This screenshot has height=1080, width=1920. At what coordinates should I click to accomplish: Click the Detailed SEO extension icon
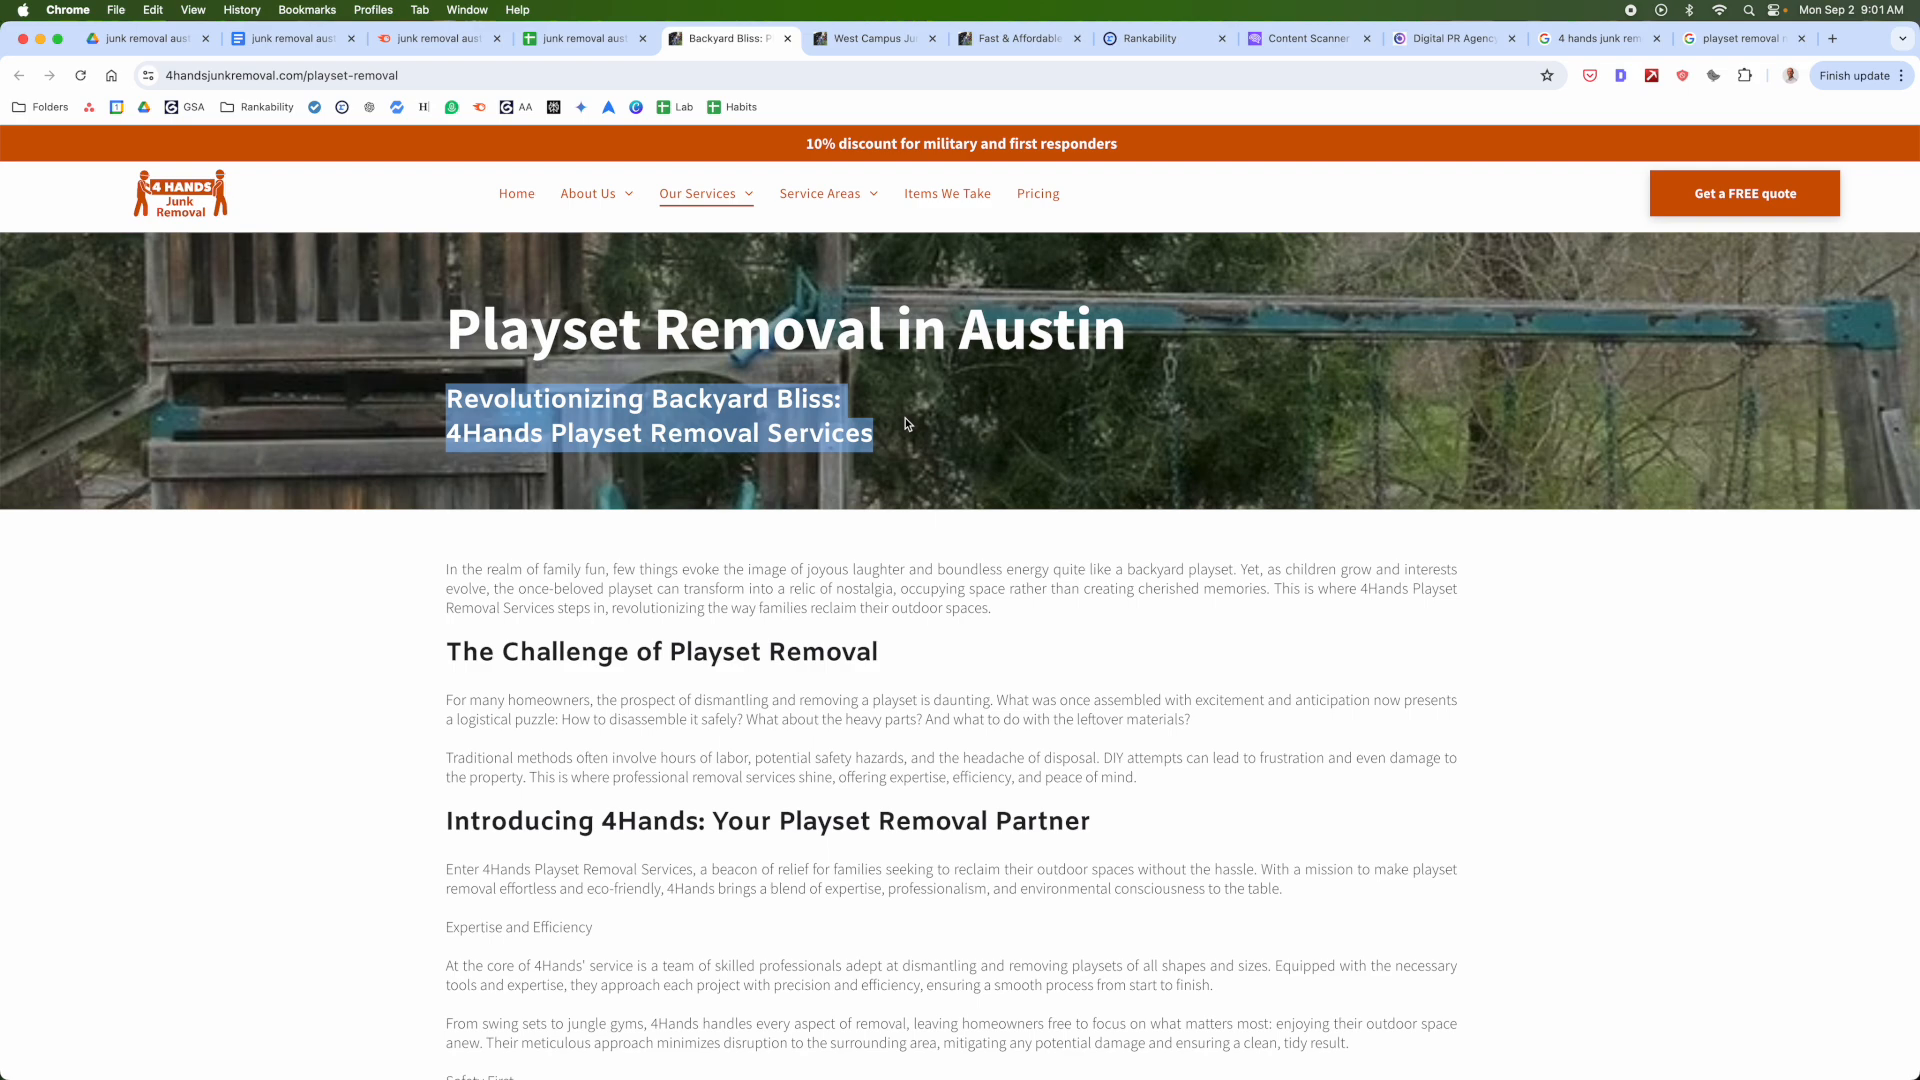[1622, 75]
